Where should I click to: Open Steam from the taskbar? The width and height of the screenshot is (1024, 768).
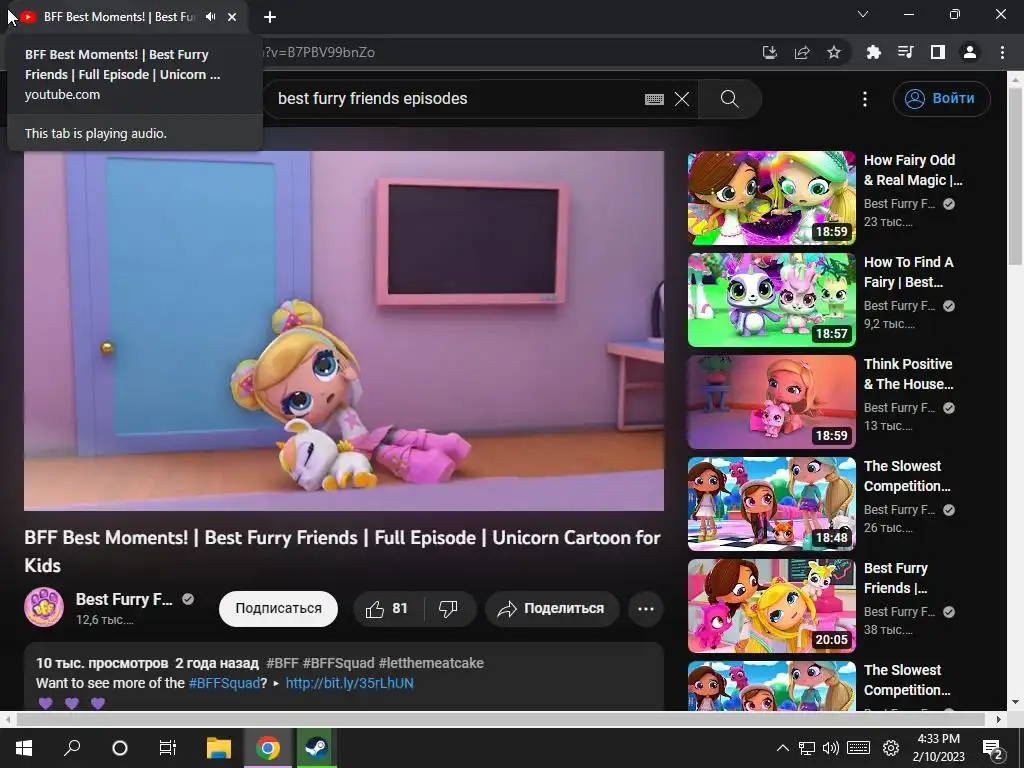click(x=316, y=748)
